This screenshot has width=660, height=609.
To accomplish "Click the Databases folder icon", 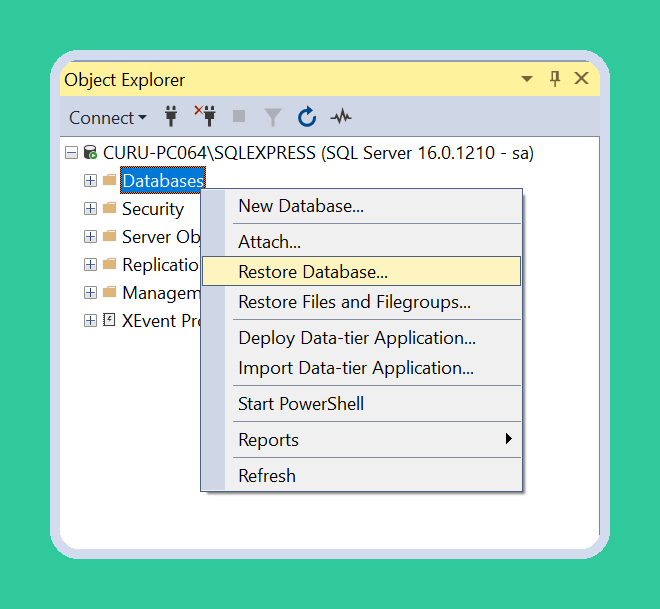I will [109, 180].
